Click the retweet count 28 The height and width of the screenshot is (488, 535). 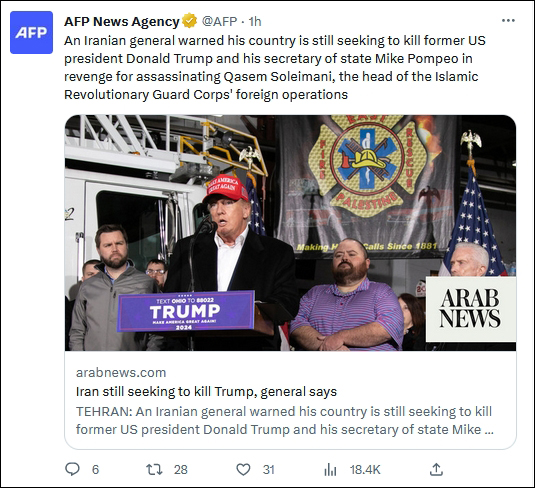point(180,470)
